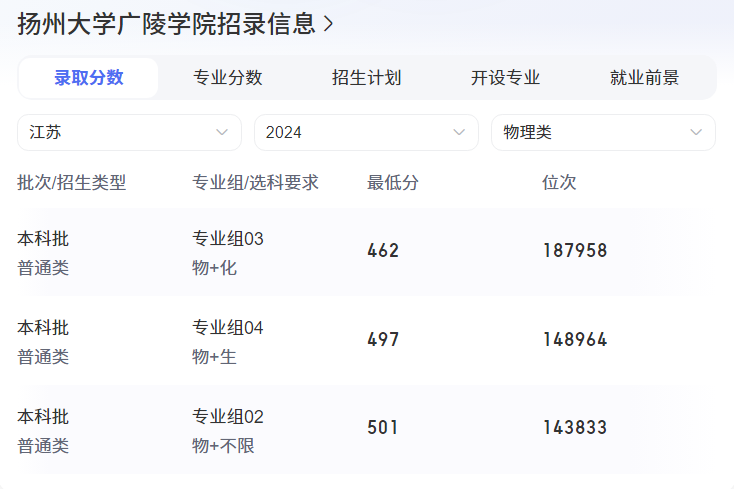Switch to the 专业分数 tab
This screenshot has height=489, width=734.
coord(228,78)
